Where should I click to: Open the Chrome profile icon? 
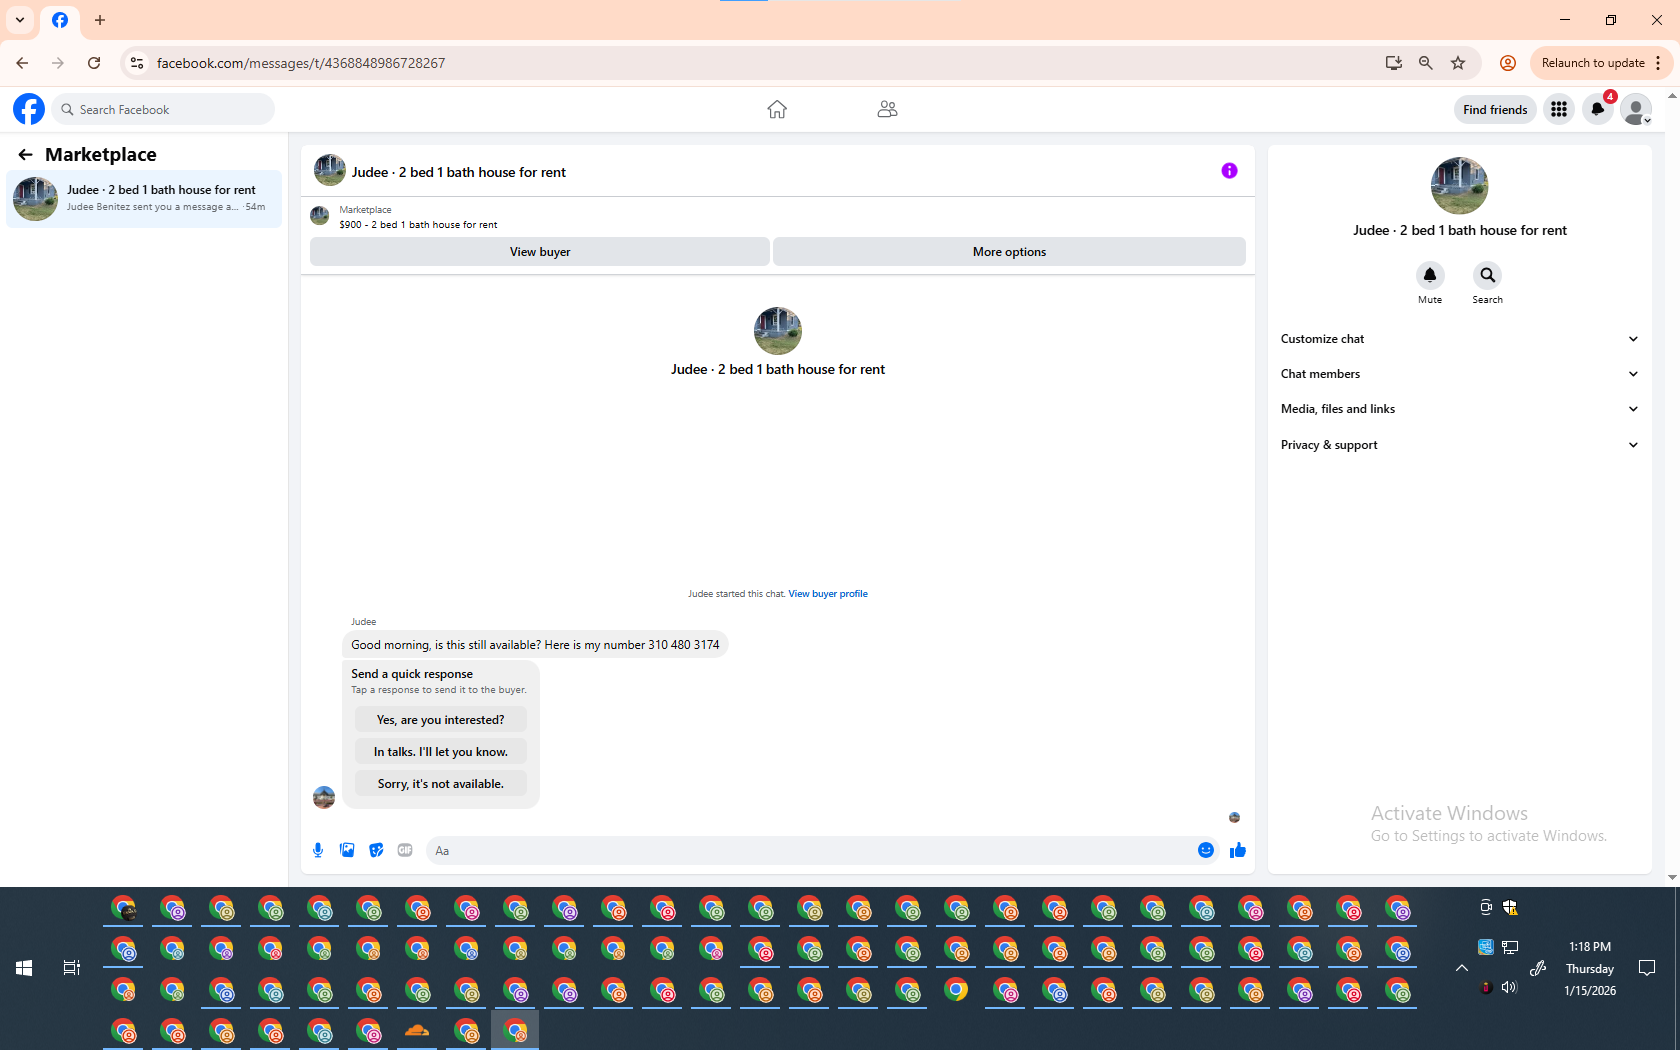click(1508, 63)
